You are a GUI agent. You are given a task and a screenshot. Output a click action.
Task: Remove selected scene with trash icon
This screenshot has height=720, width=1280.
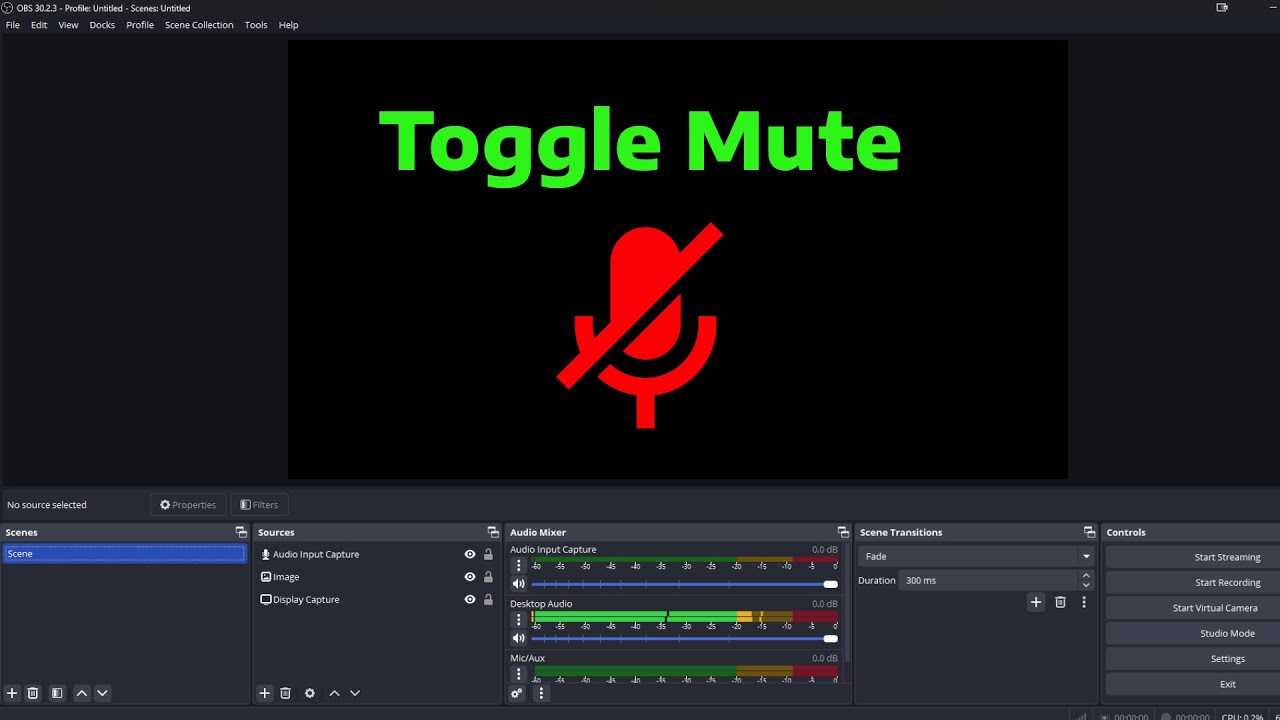coord(33,693)
